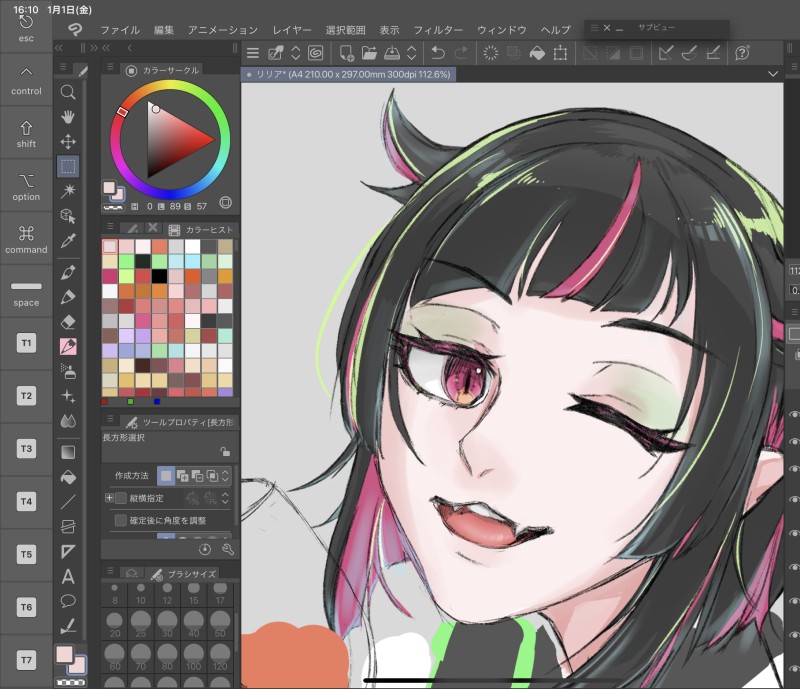The width and height of the screenshot is (800, 689).
Task: Toggle the 縦横指定 checkbox
Action: click(121, 498)
